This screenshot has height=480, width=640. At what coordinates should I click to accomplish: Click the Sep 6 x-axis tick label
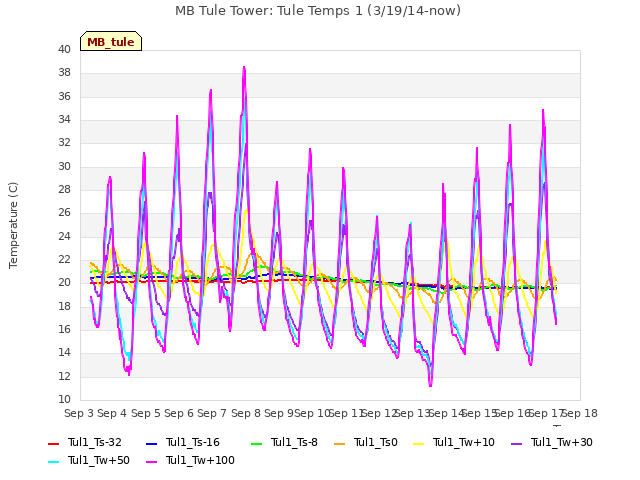point(179,413)
